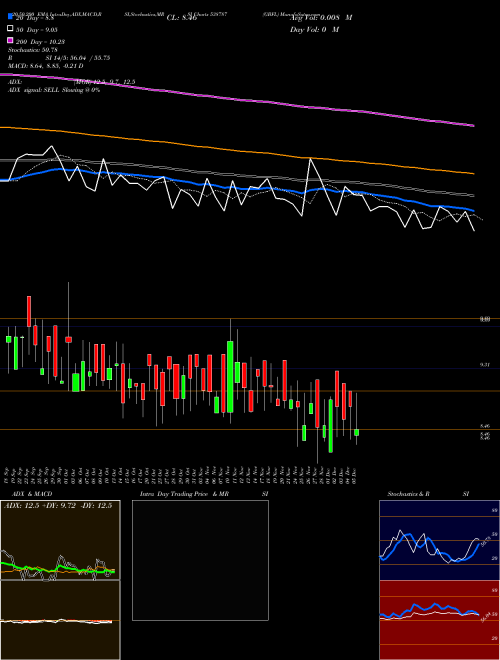500x660 pixels.
Task: Select the '50 Day - 9.03' legend text
Action: pyautogui.click(x=37, y=29)
